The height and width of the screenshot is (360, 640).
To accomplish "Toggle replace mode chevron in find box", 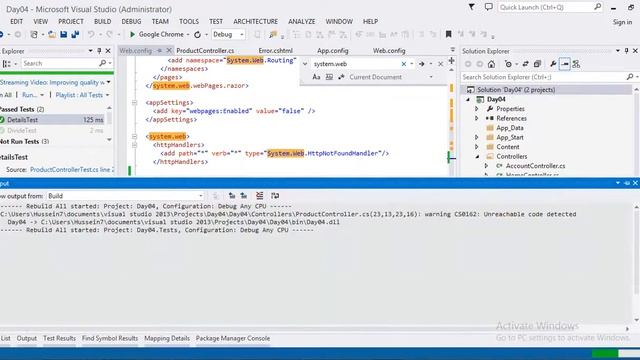I will (x=305, y=64).
